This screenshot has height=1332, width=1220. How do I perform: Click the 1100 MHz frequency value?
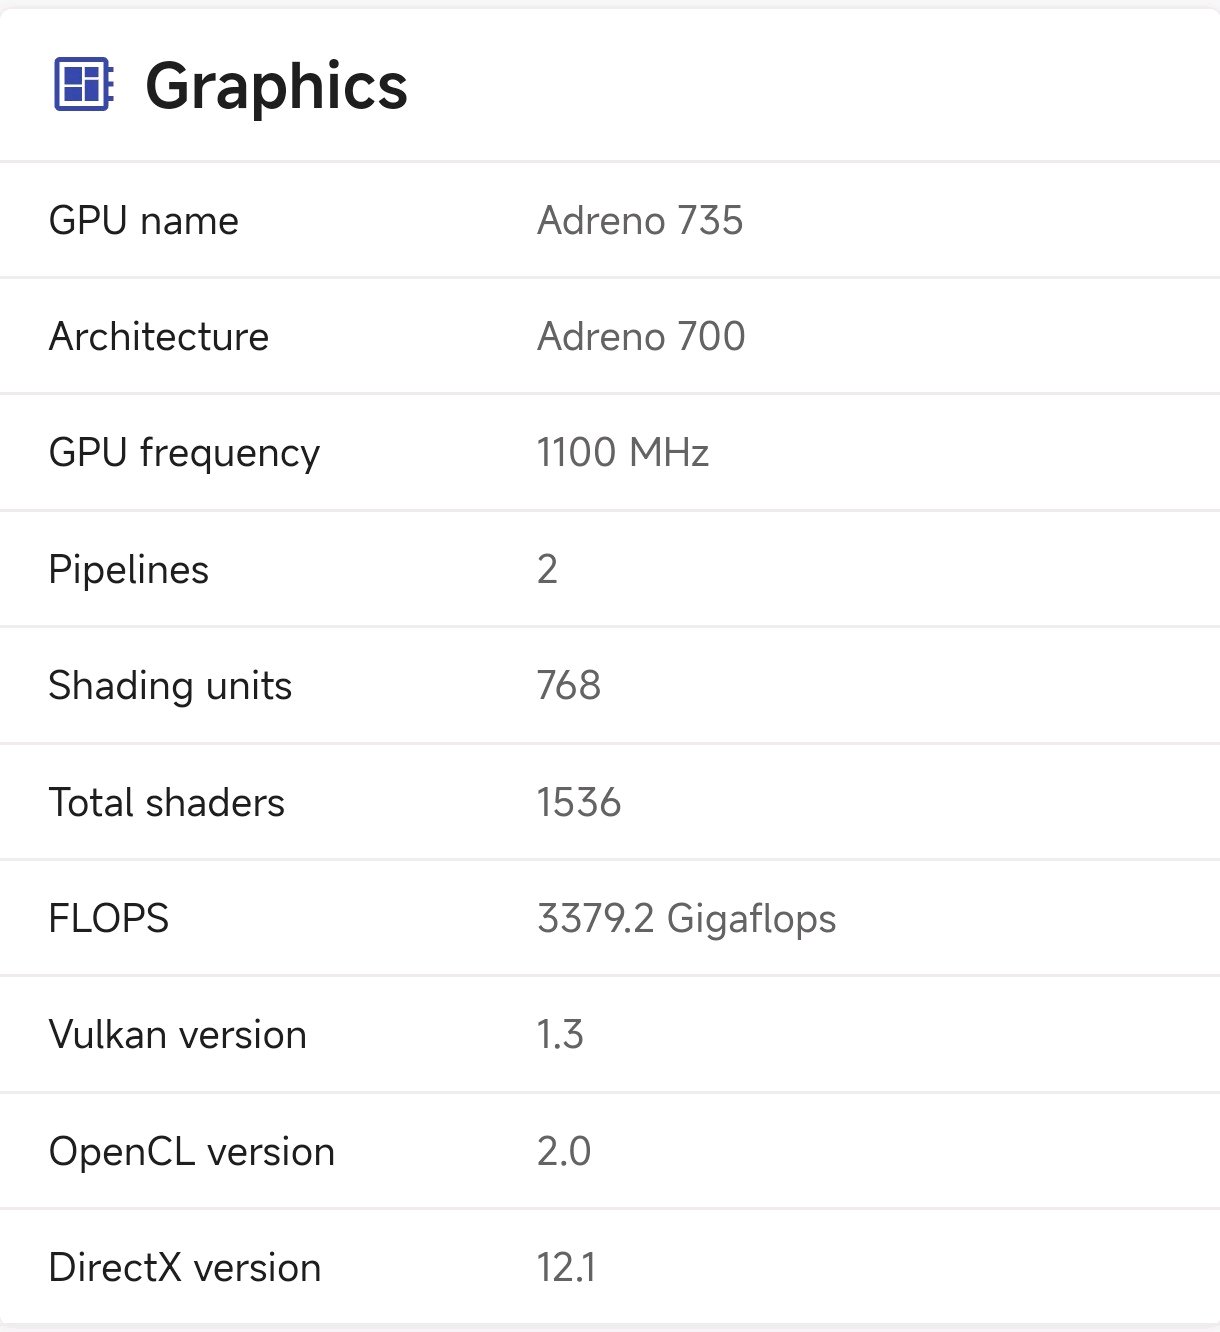click(623, 453)
